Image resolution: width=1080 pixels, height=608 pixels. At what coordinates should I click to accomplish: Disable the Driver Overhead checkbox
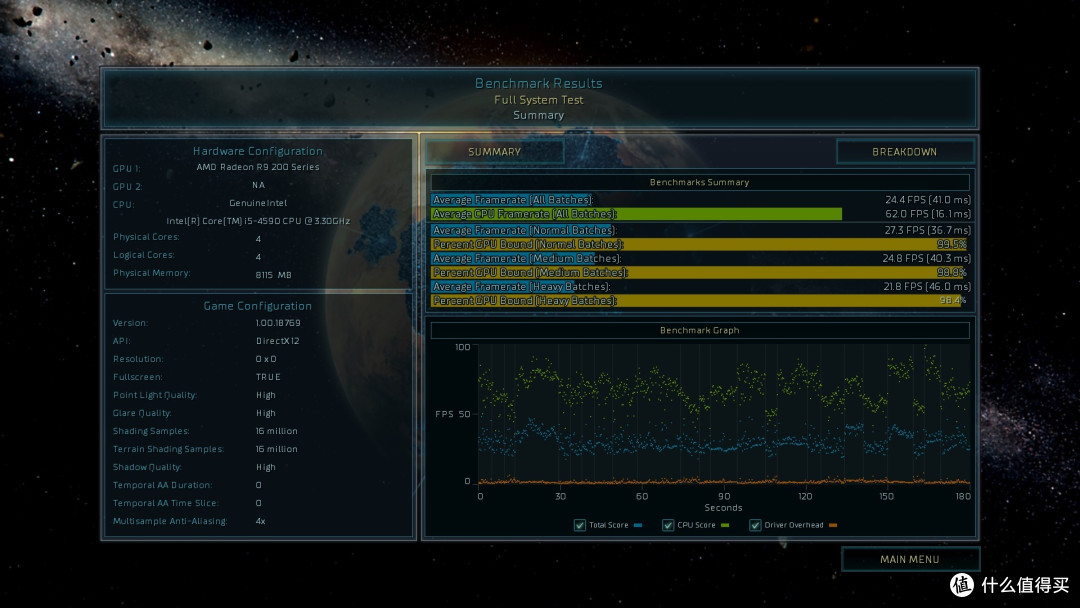coord(755,525)
